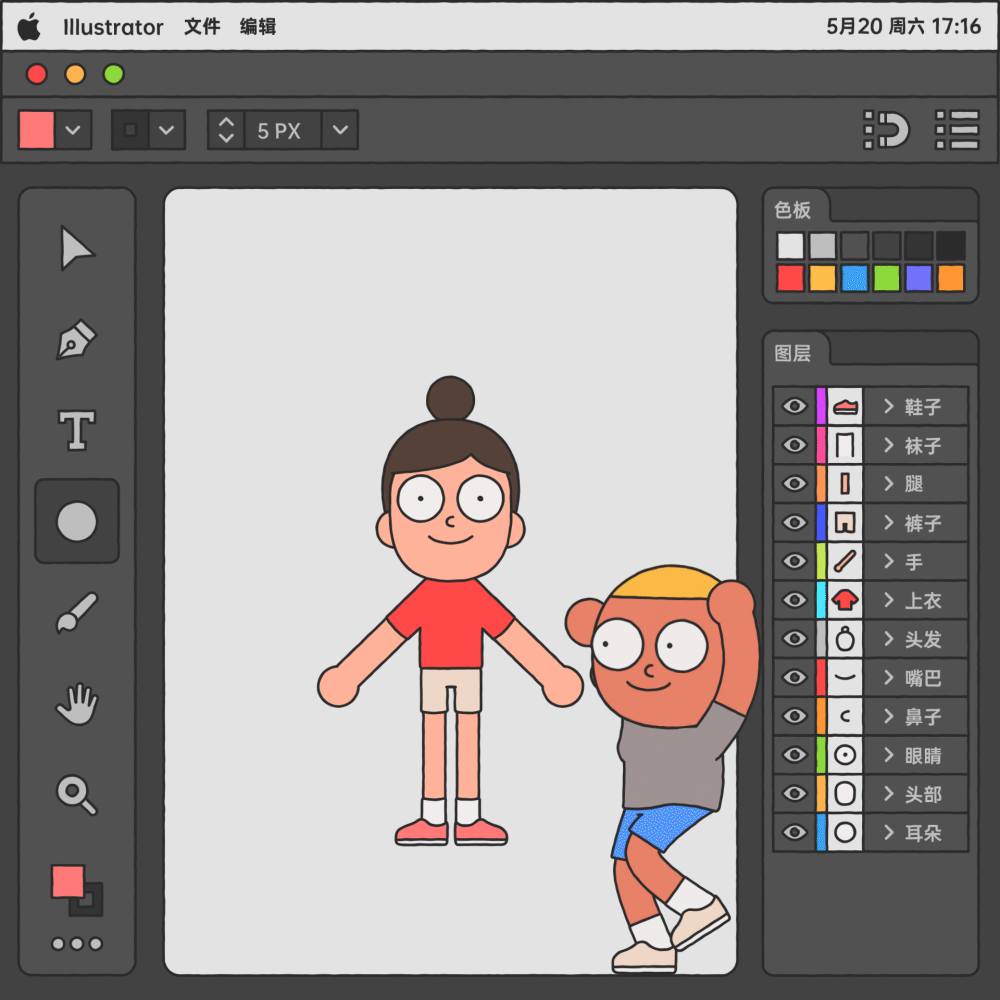
Task: Click the 鞋子 layer shoe thumbnail
Action: pyautogui.click(x=845, y=406)
